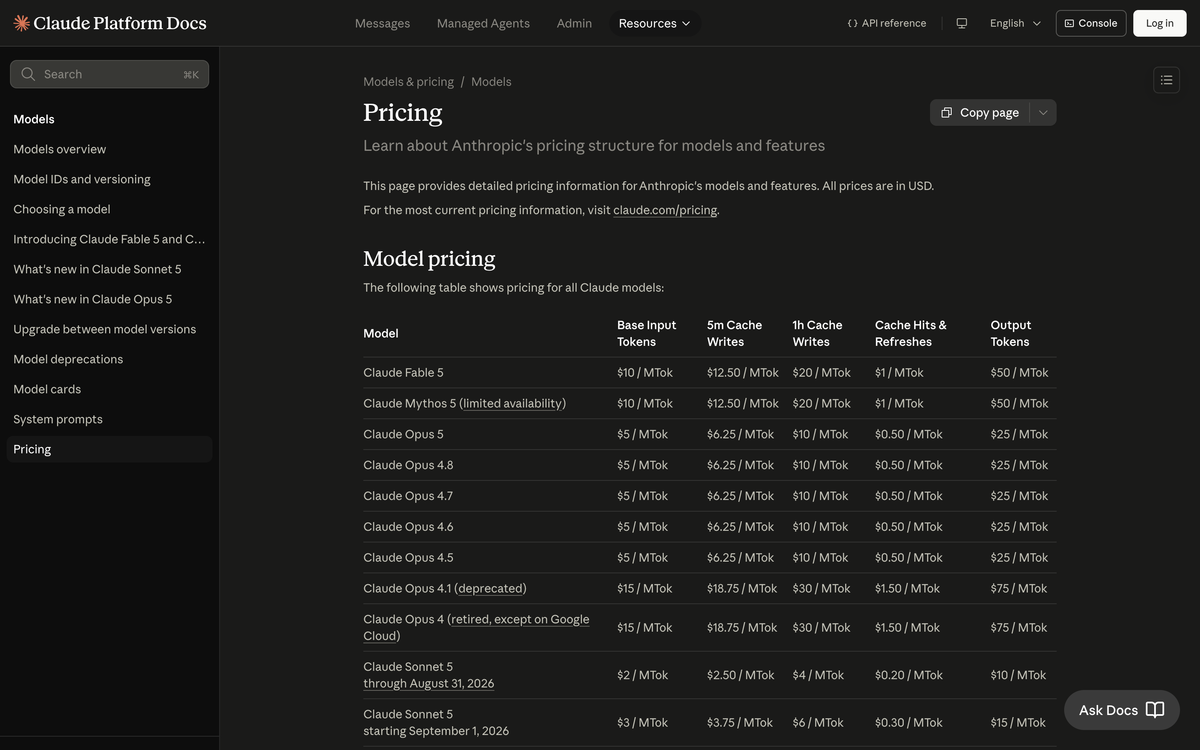Toggle the theme monitor icon
The image size is (1200, 750).
(962, 23)
